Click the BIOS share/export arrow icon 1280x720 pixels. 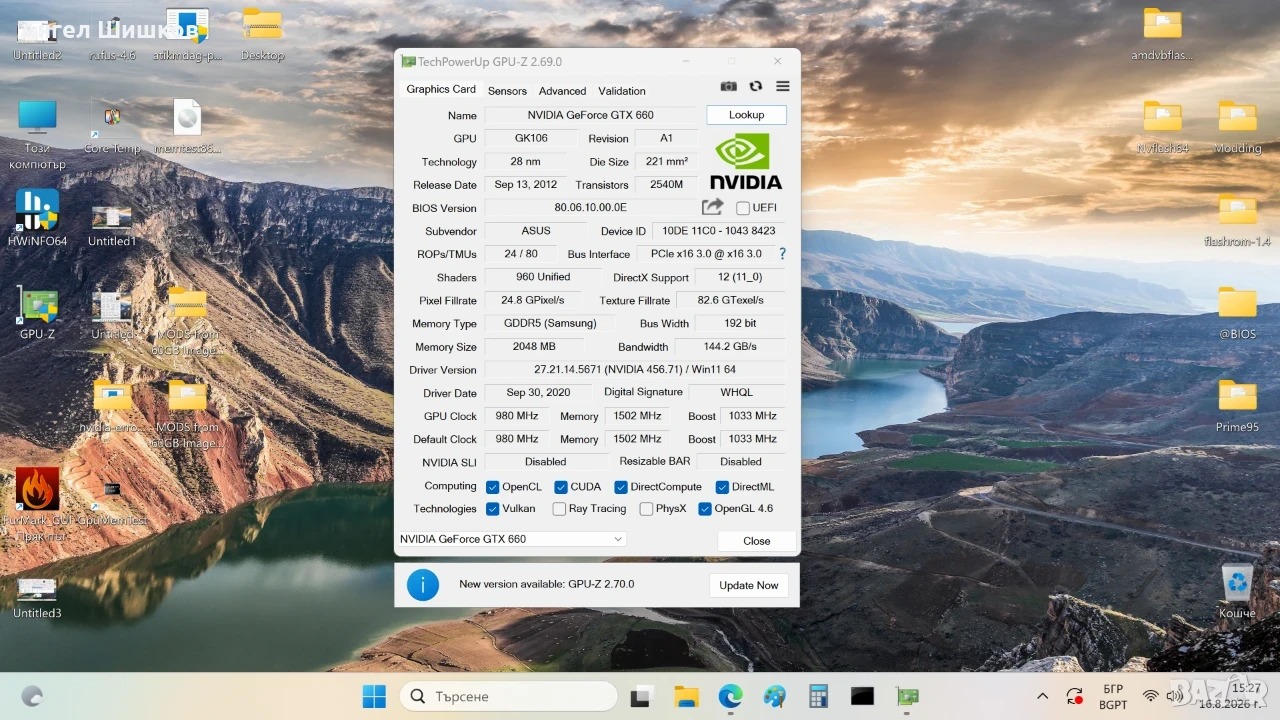point(712,207)
